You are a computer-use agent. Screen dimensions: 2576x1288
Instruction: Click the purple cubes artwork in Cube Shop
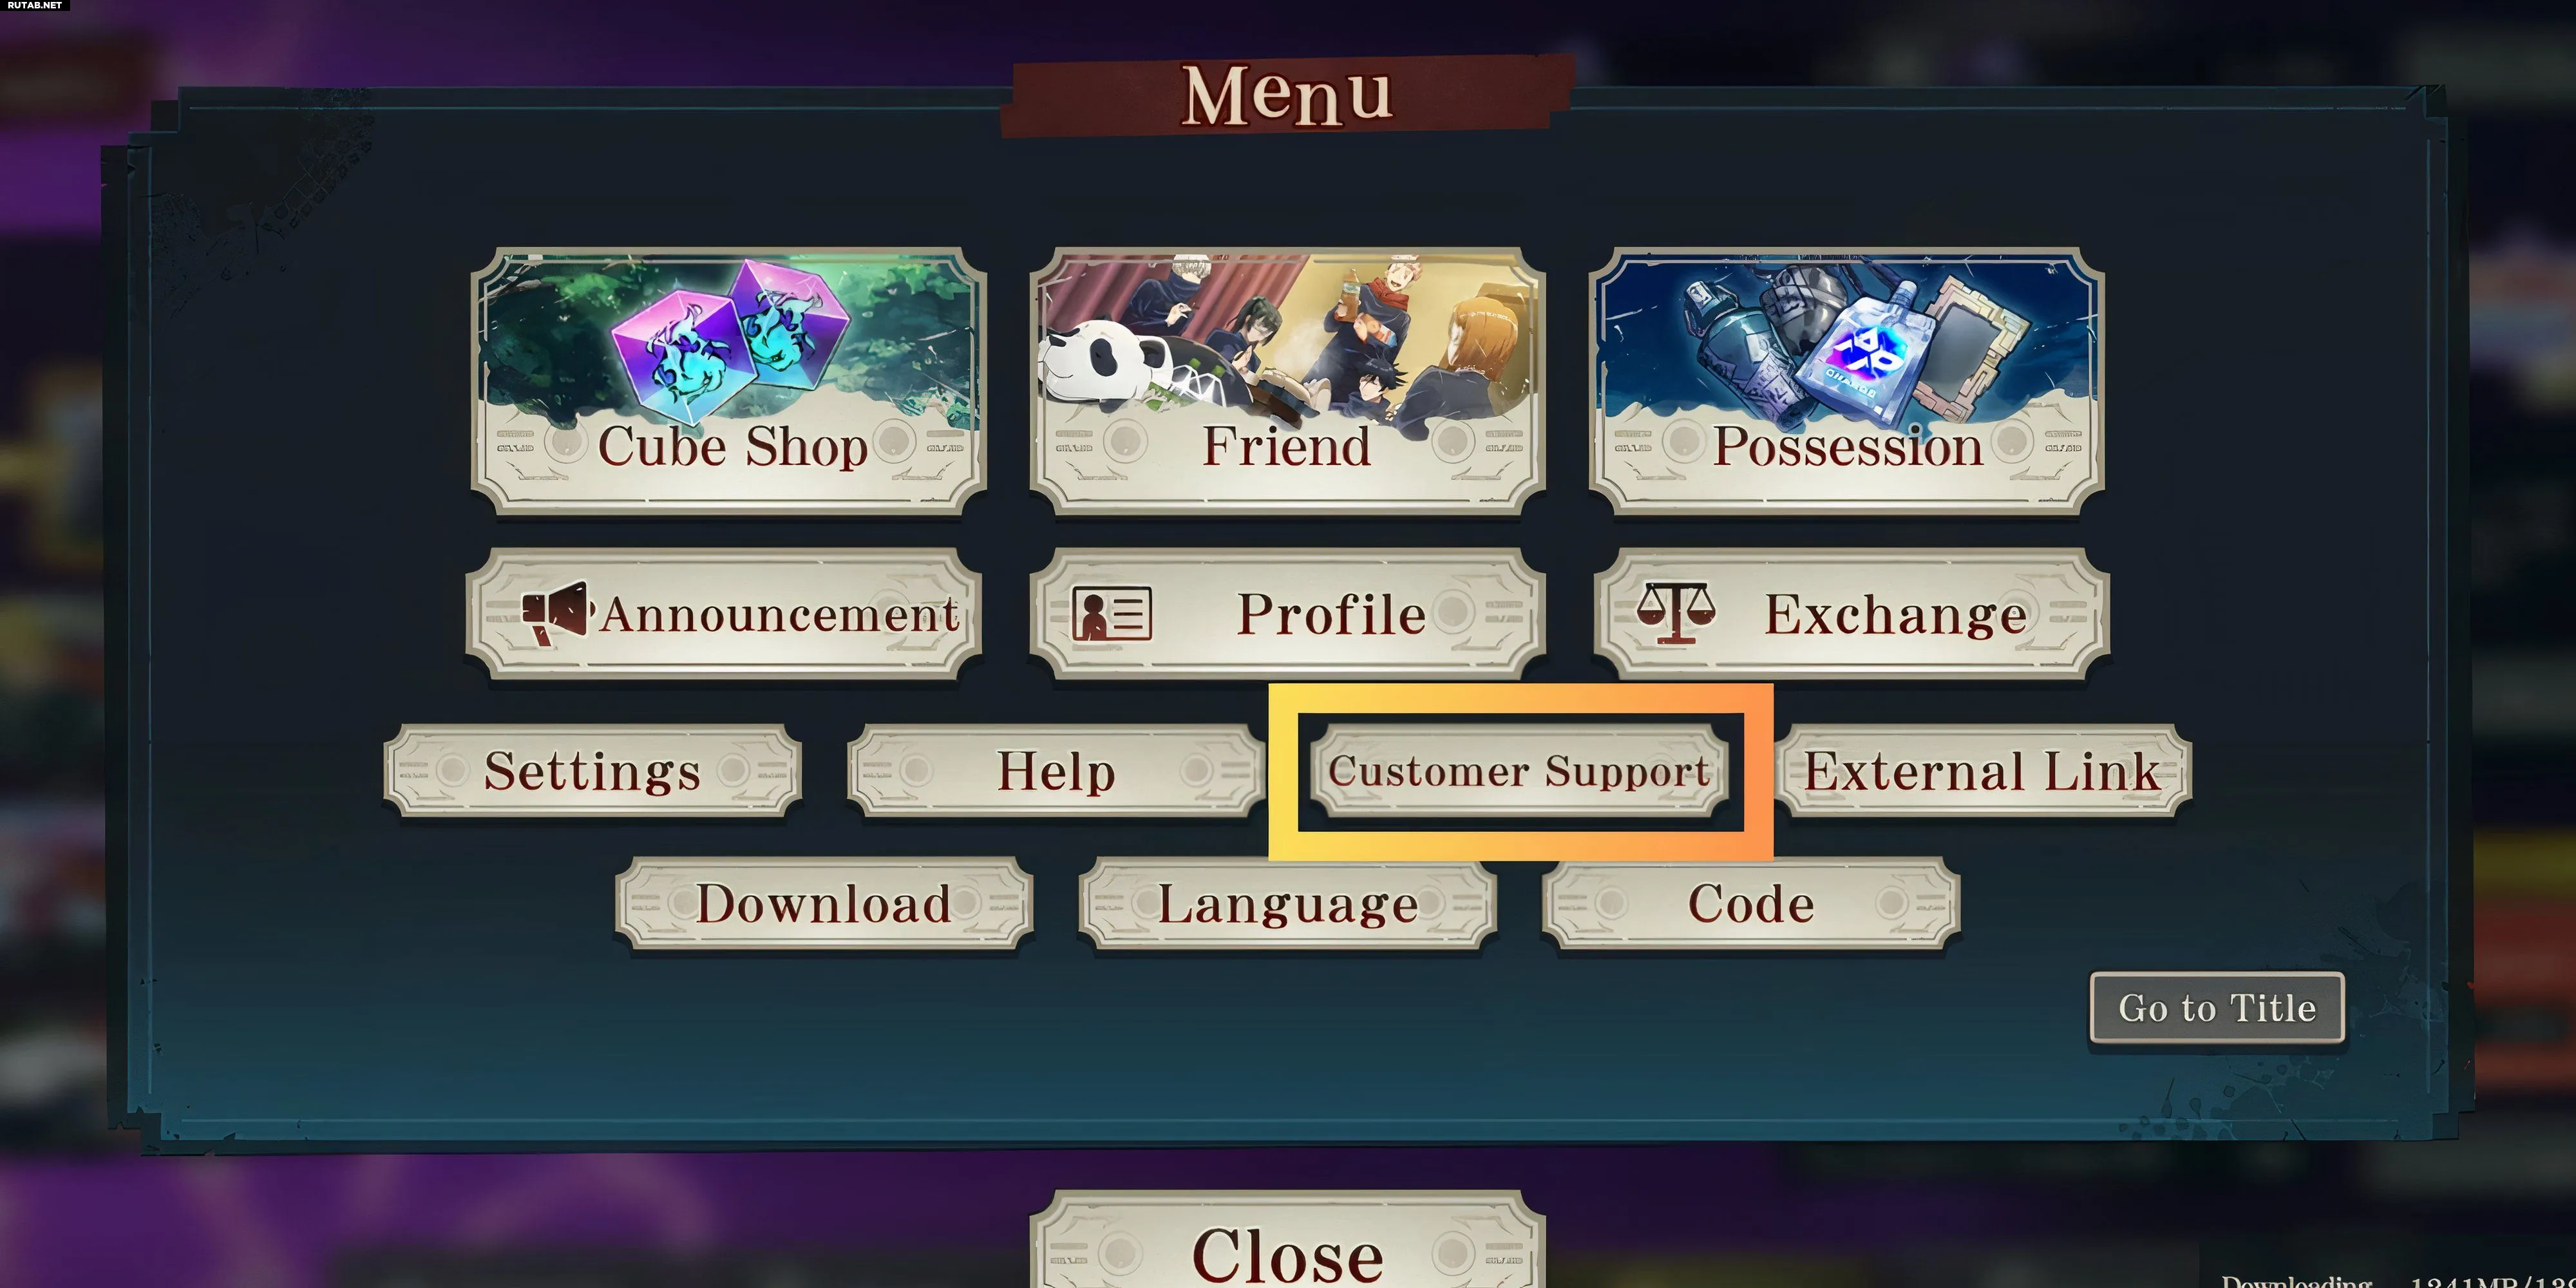click(x=729, y=340)
